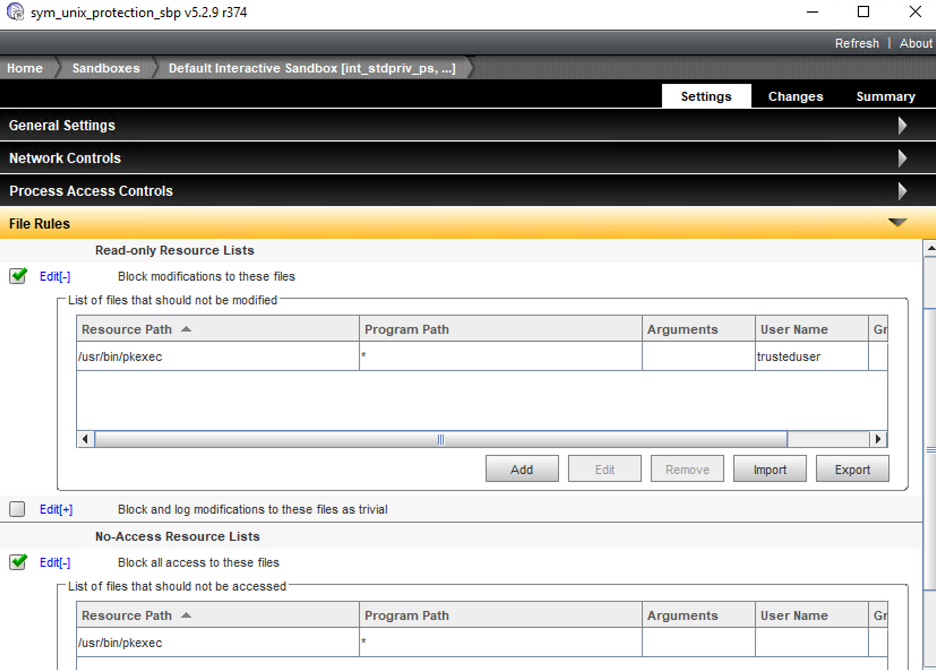Viewport: 936px width, 670px height.
Task: Uncheck Block all access to these files
Action: pos(18,562)
